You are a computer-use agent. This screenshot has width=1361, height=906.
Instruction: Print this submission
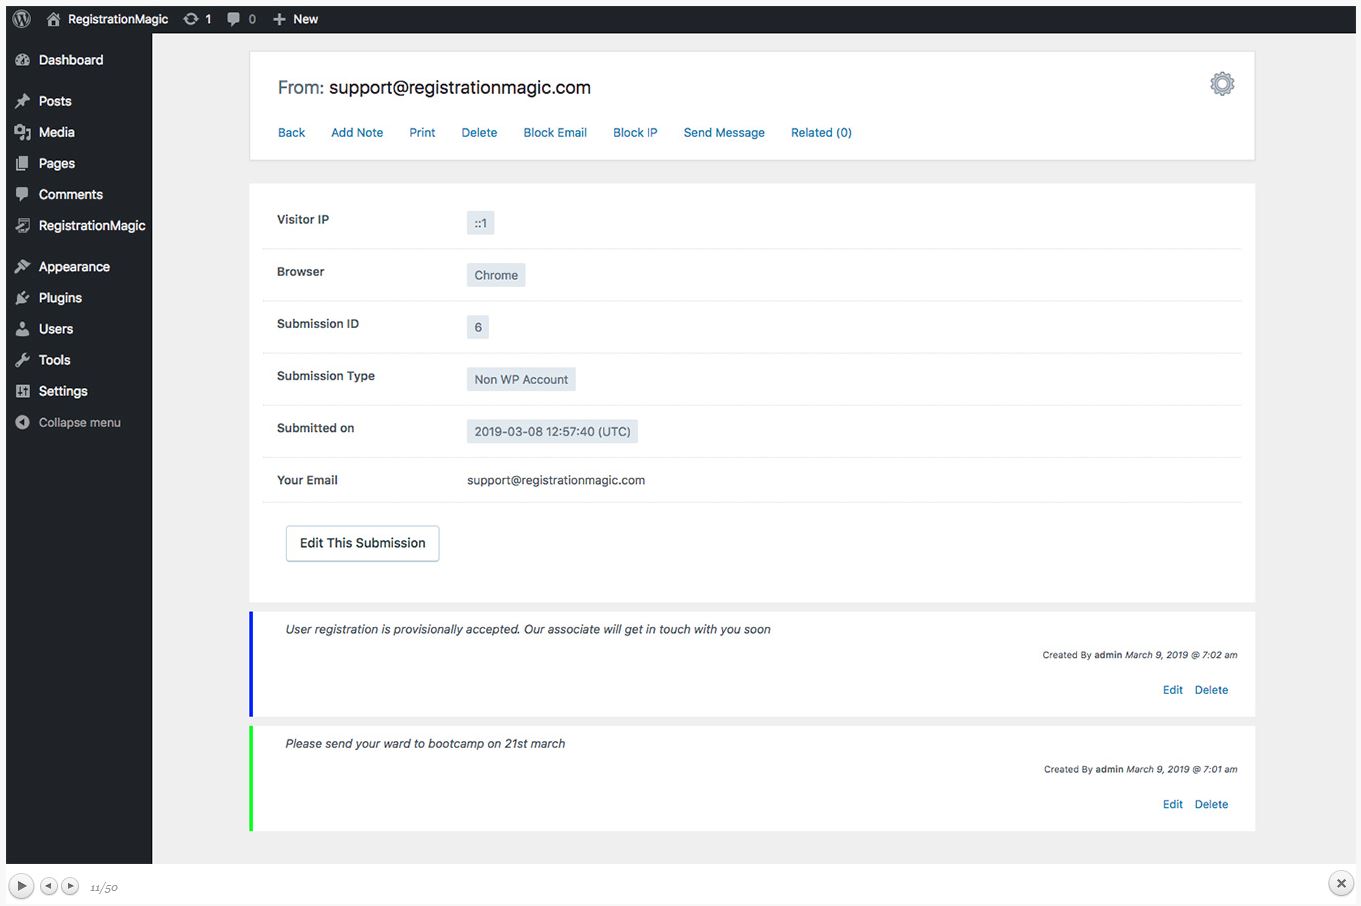pos(422,132)
